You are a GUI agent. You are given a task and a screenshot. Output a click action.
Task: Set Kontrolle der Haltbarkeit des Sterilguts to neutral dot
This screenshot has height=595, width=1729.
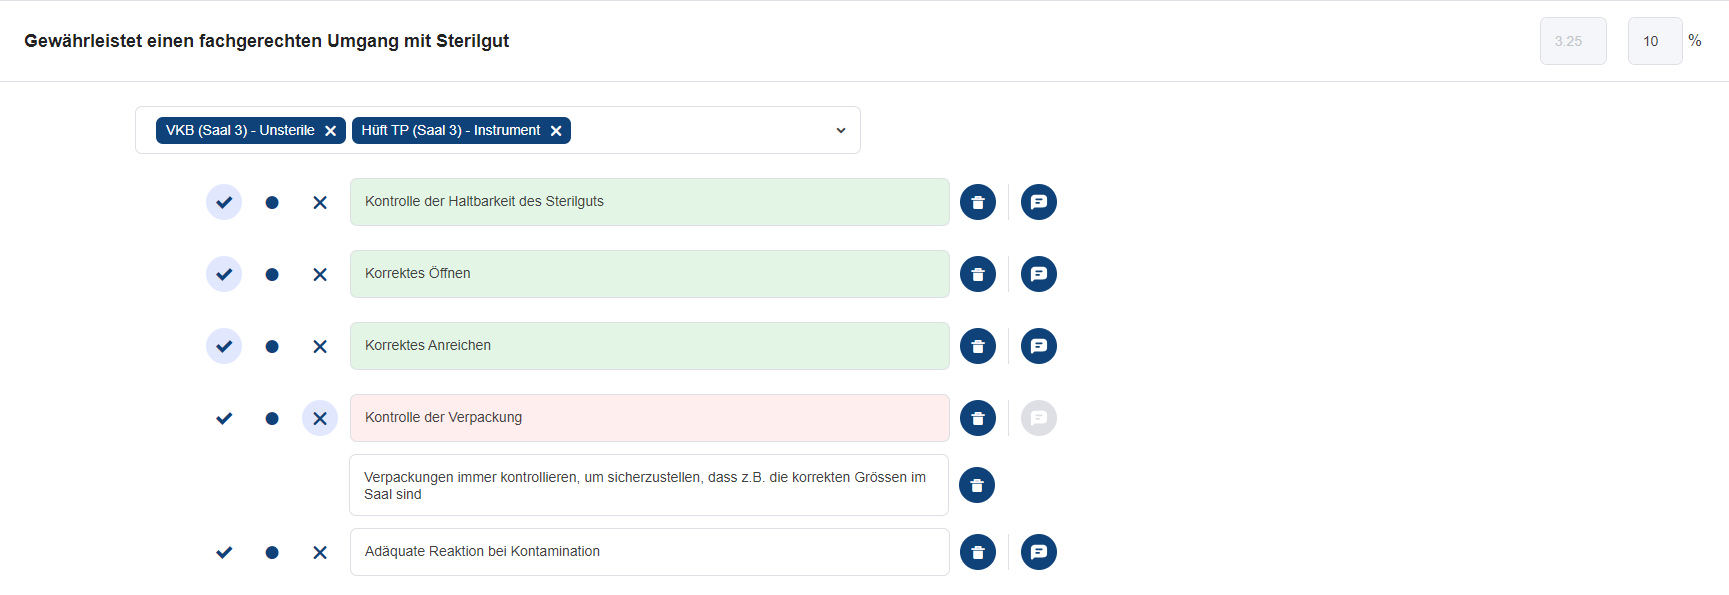coord(272,202)
